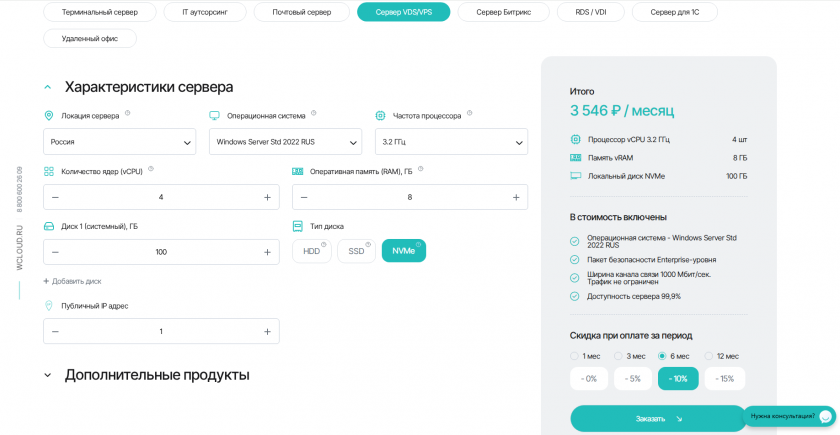Click info icon next to Локация сервера
This screenshot has width=840, height=435.
coord(128,114)
